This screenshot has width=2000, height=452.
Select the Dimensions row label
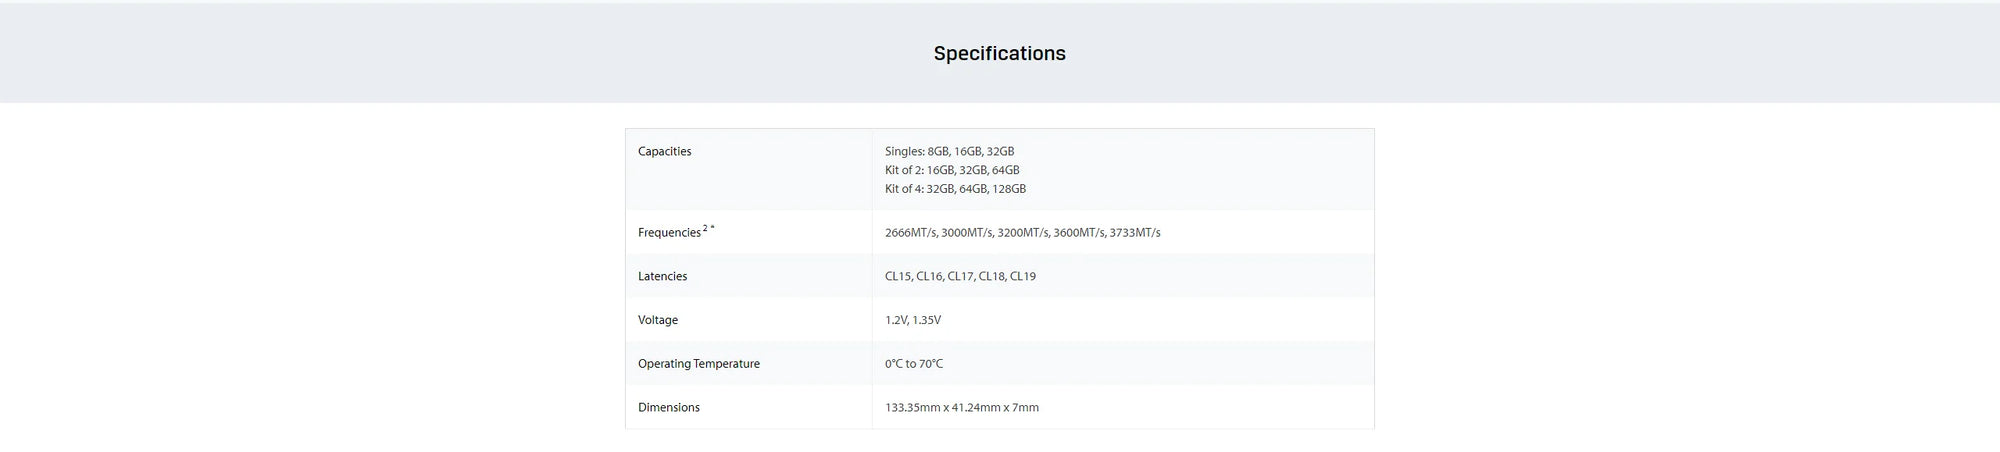(x=669, y=407)
